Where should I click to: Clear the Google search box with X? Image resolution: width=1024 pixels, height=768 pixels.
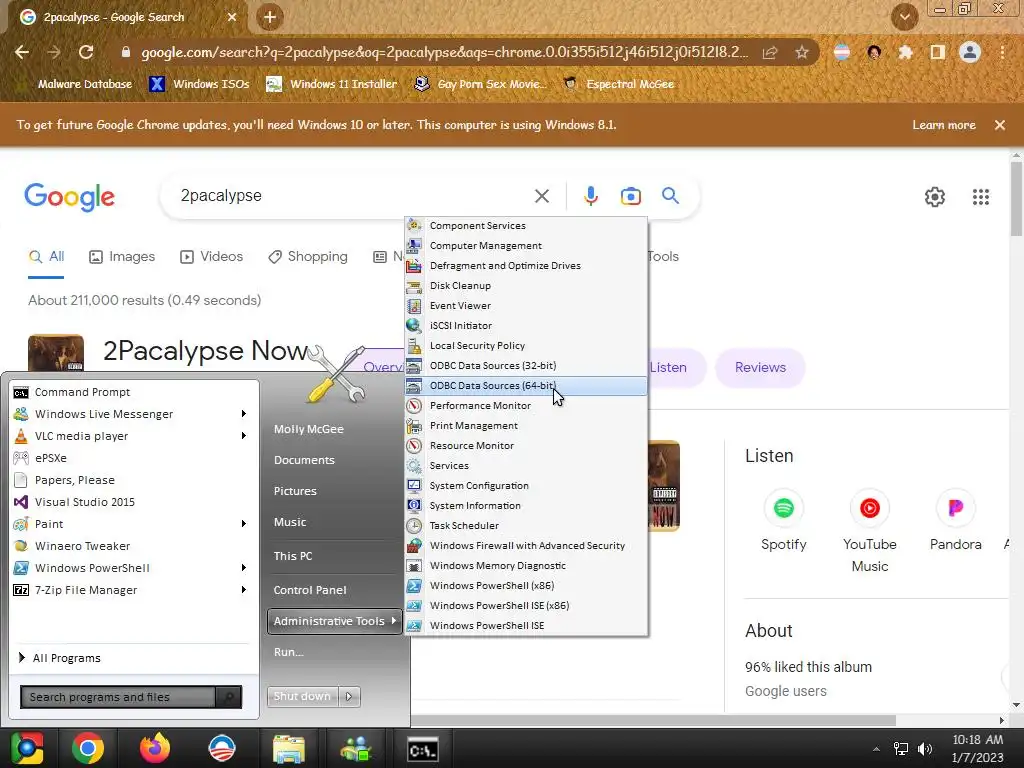541,196
